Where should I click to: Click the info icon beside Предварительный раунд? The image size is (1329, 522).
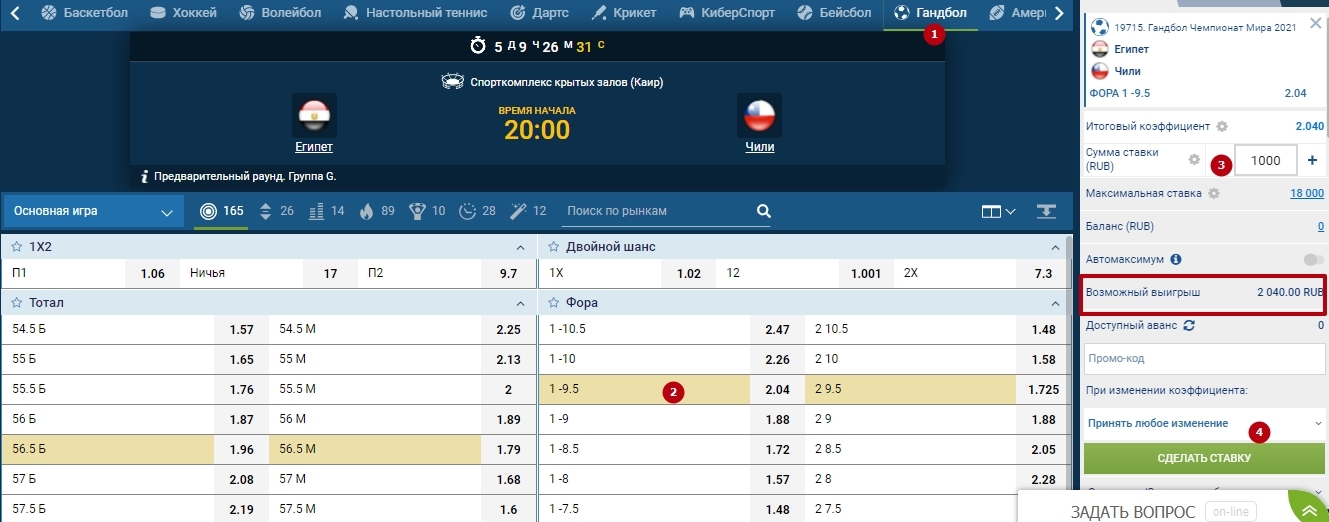(x=144, y=177)
